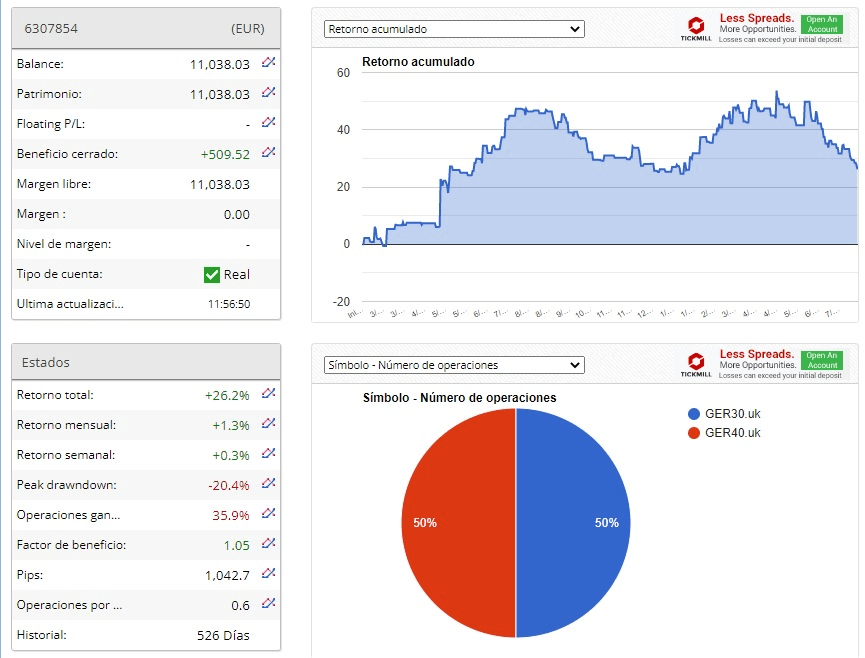Open the chart icon next to Balance
Viewport: 865px width, 658px height.
click(x=269, y=62)
